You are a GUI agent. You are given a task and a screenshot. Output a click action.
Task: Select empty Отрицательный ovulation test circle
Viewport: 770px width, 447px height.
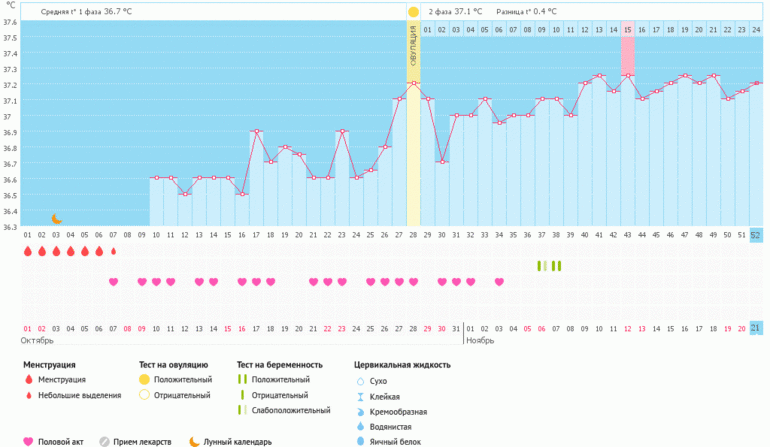[x=144, y=395]
